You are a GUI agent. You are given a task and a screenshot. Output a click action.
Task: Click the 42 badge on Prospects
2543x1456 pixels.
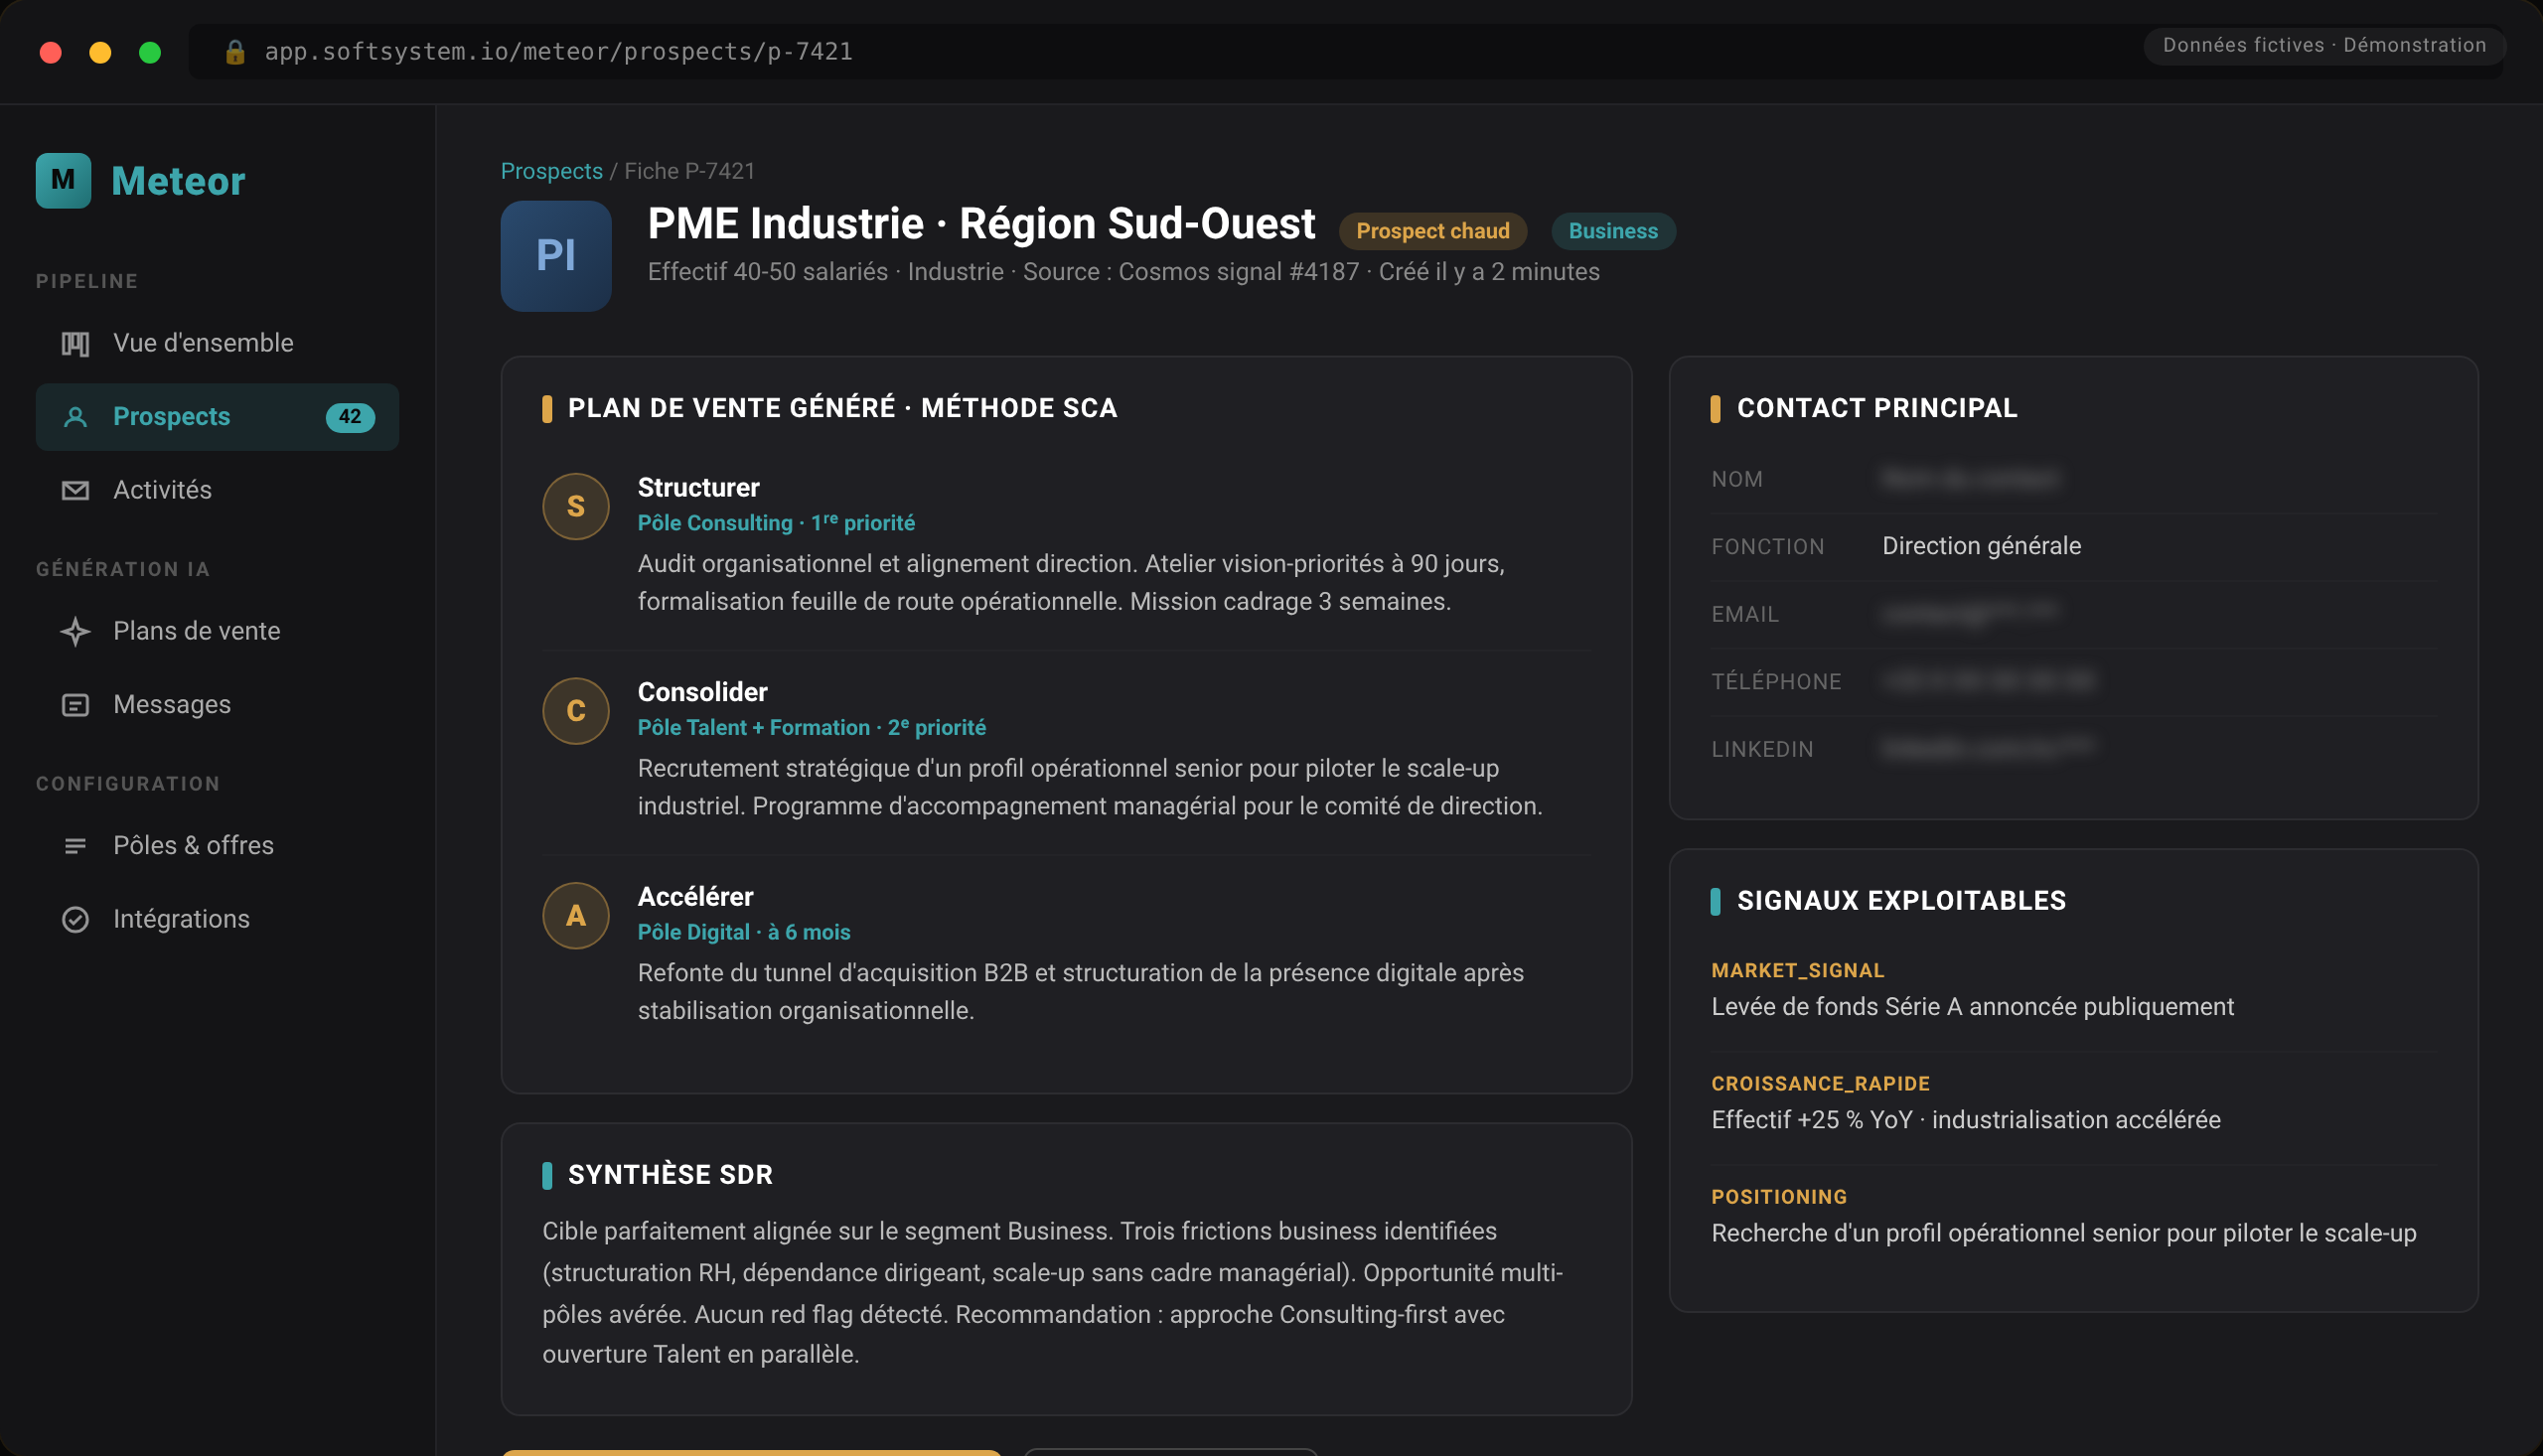point(350,417)
